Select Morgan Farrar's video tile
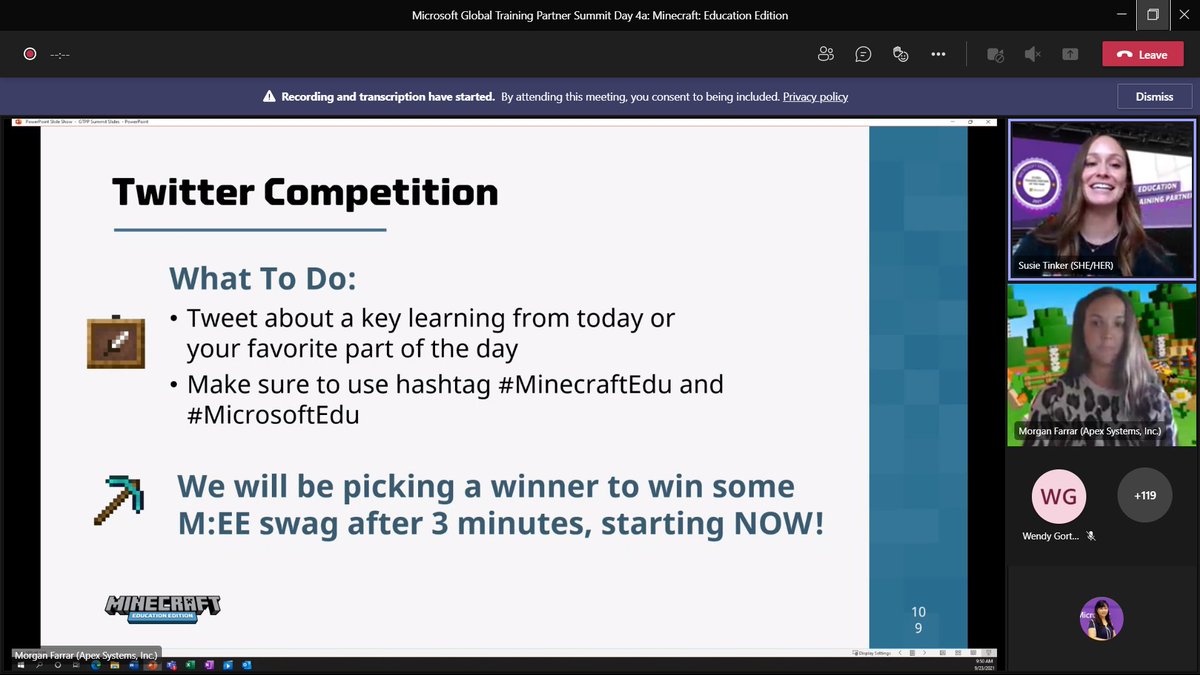 pos(1101,364)
